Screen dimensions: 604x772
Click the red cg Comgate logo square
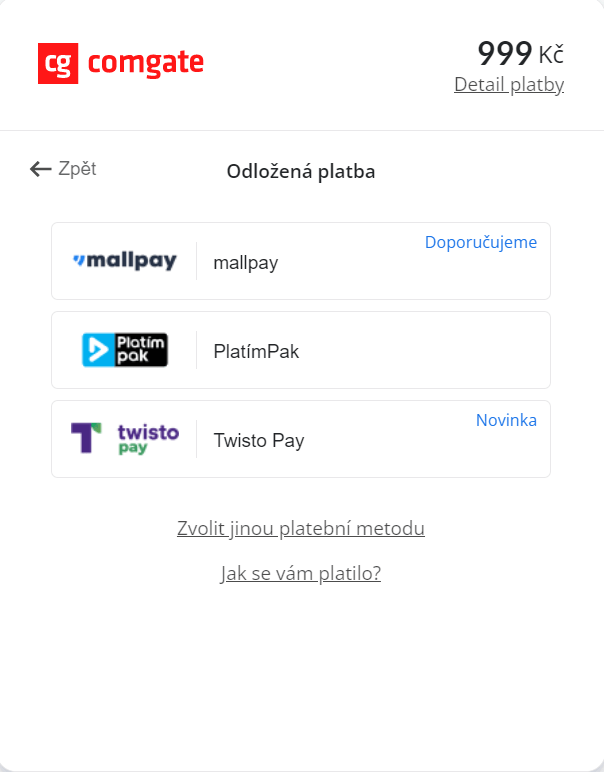57,63
